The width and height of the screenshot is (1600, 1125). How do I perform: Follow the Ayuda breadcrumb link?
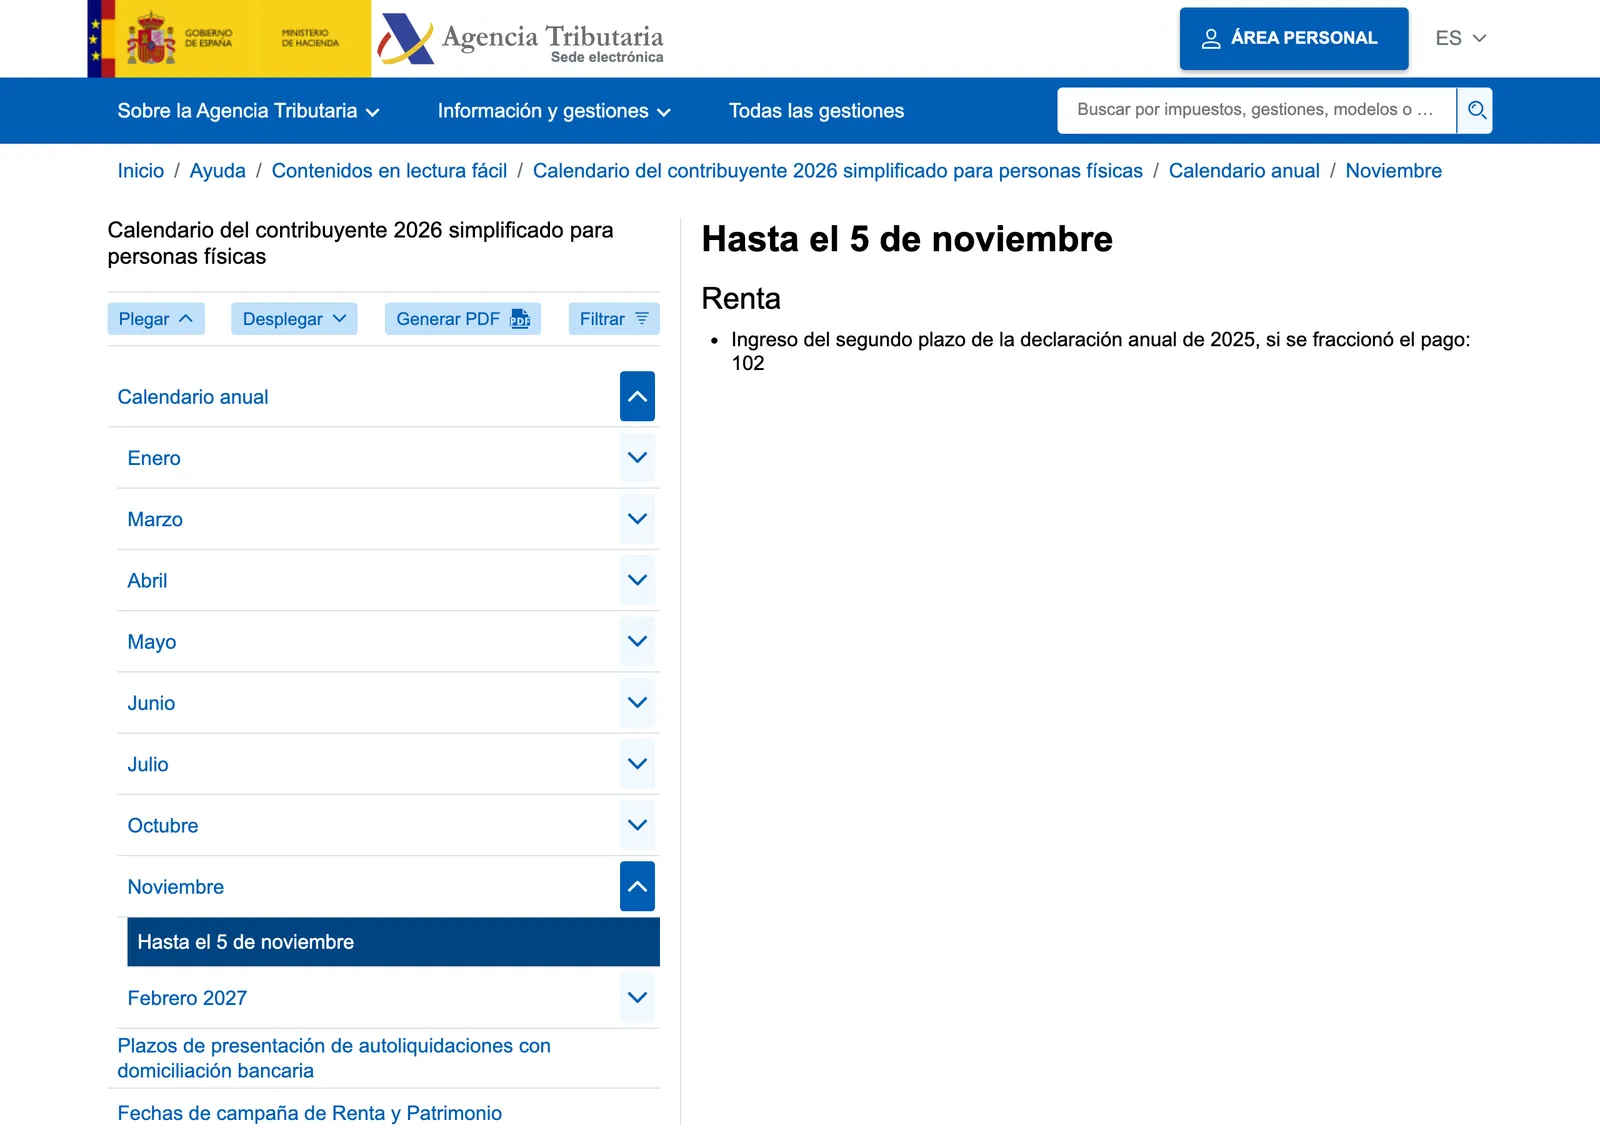[218, 171]
